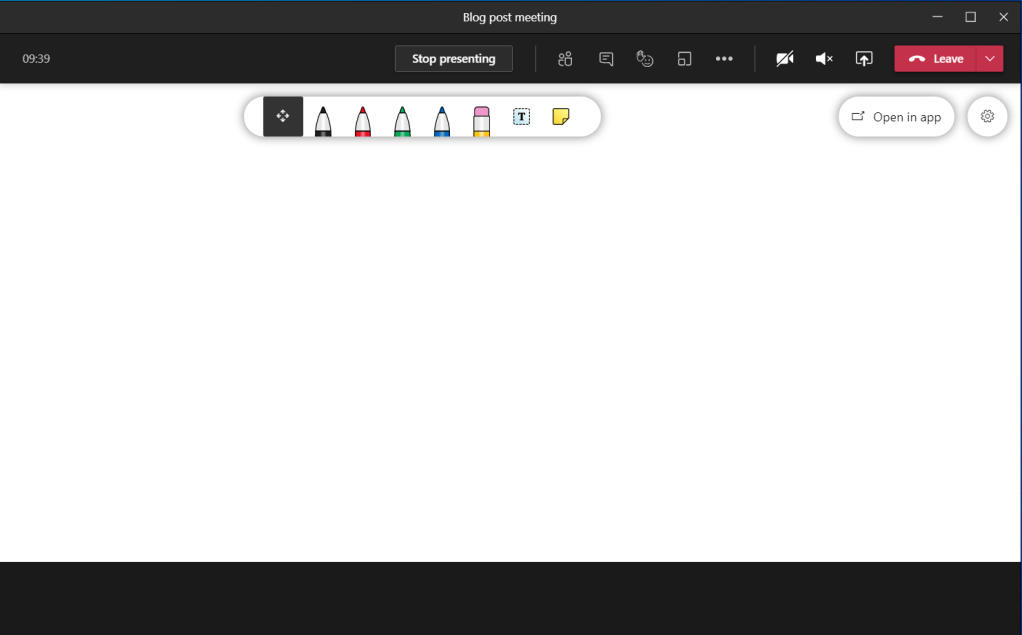
Task: Turn on the camera
Action: [x=785, y=59]
